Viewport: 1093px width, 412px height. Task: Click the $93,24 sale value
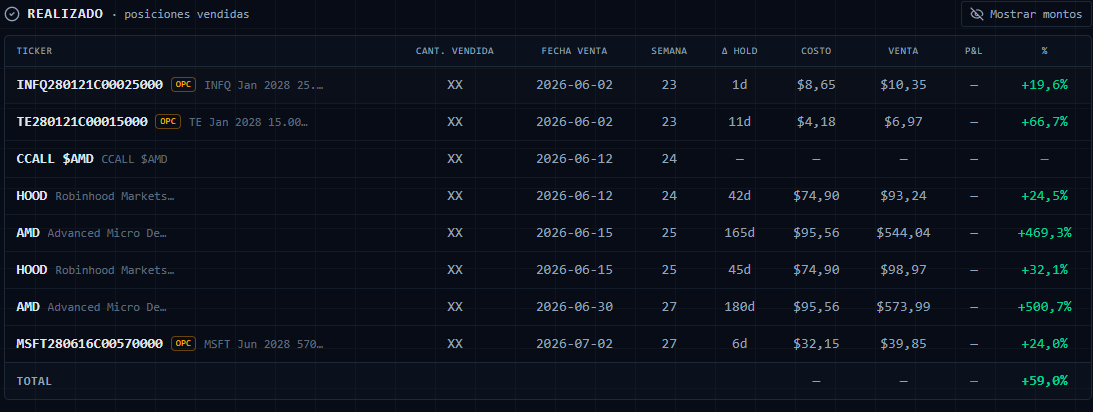(x=903, y=196)
